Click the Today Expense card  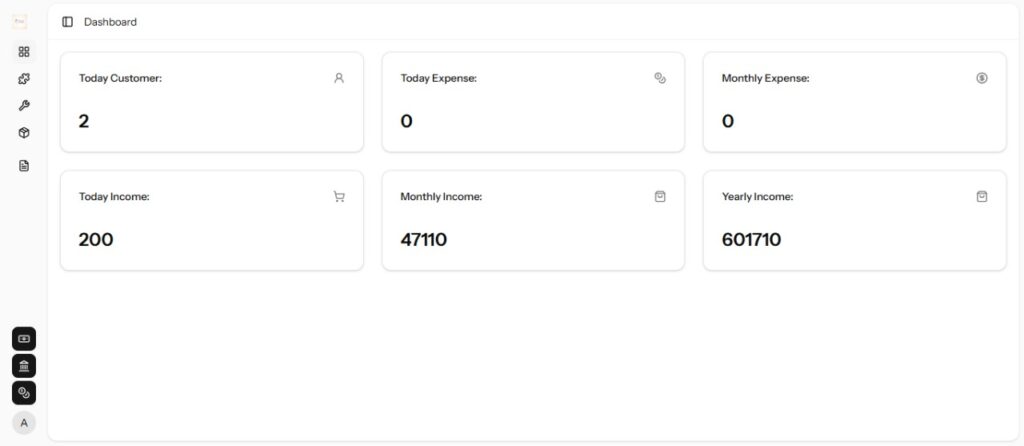pos(533,102)
